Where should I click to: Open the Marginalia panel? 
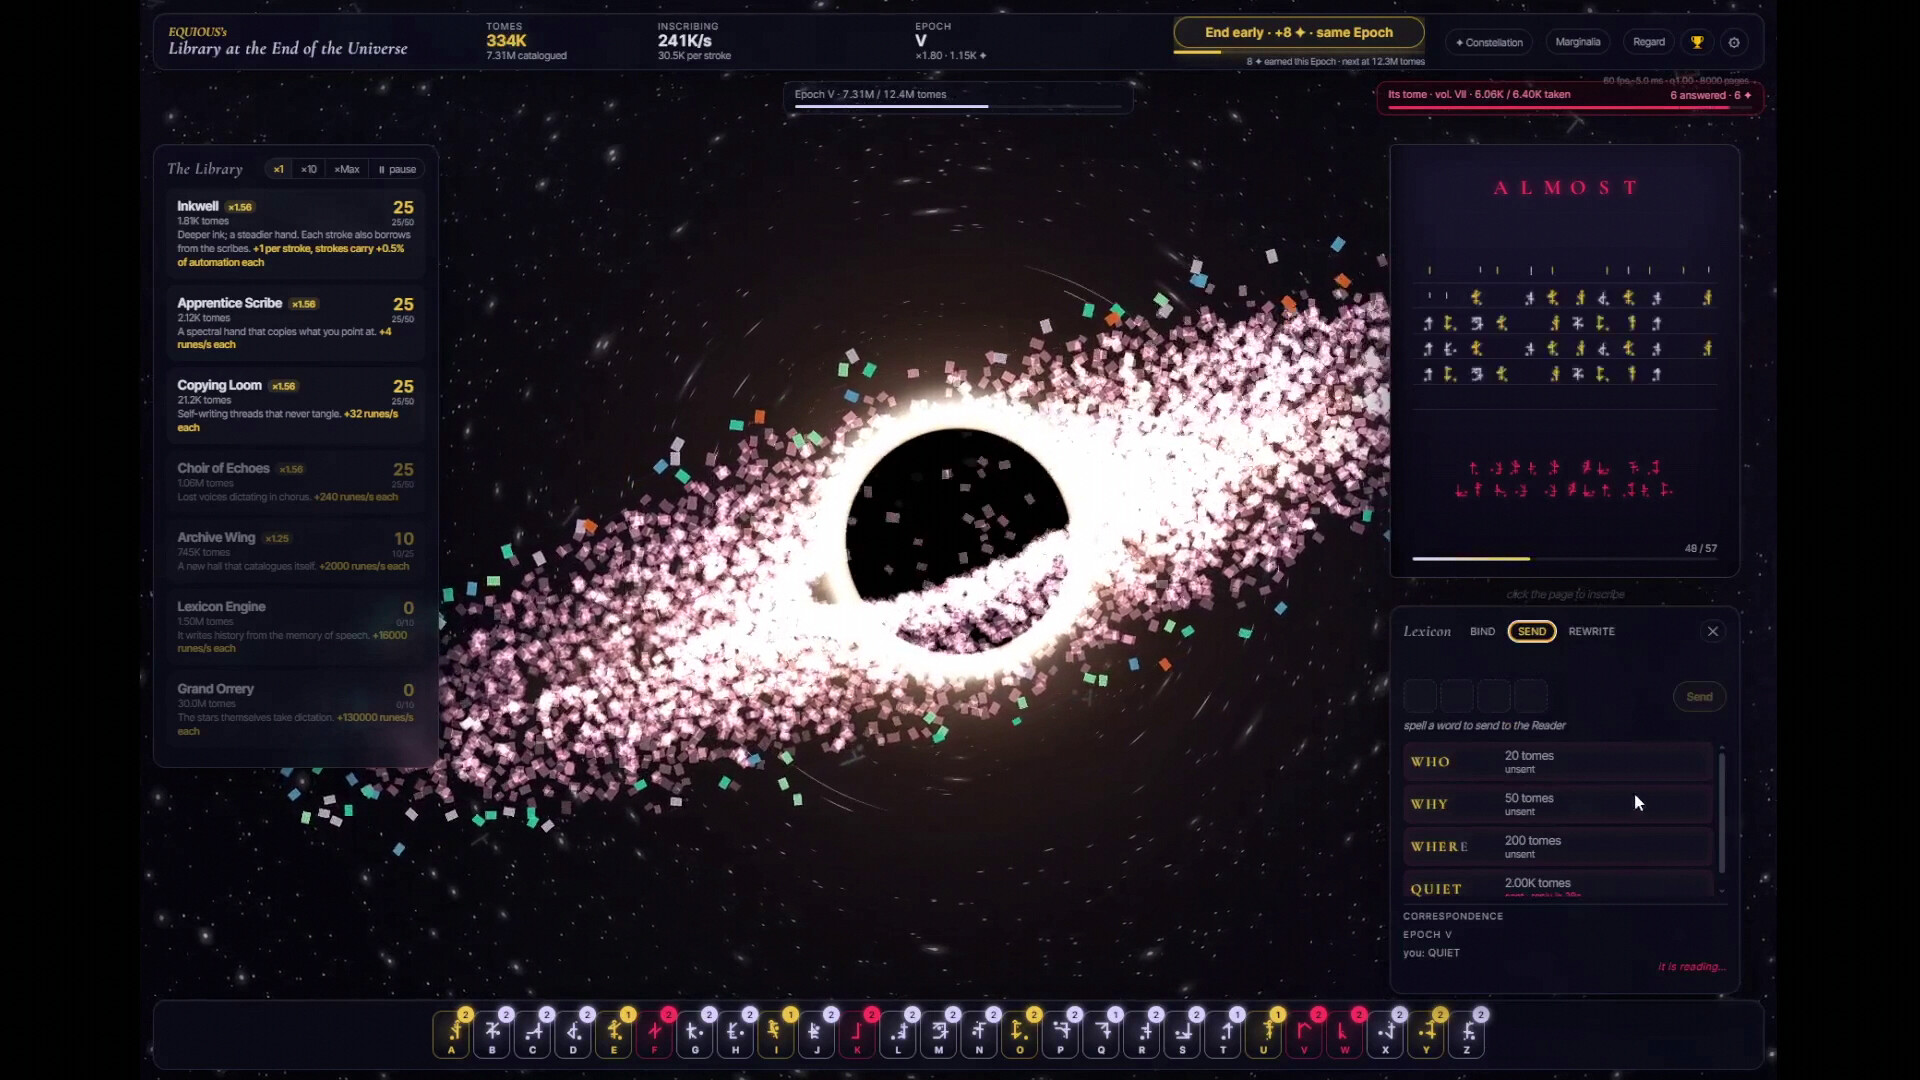[1577, 42]
